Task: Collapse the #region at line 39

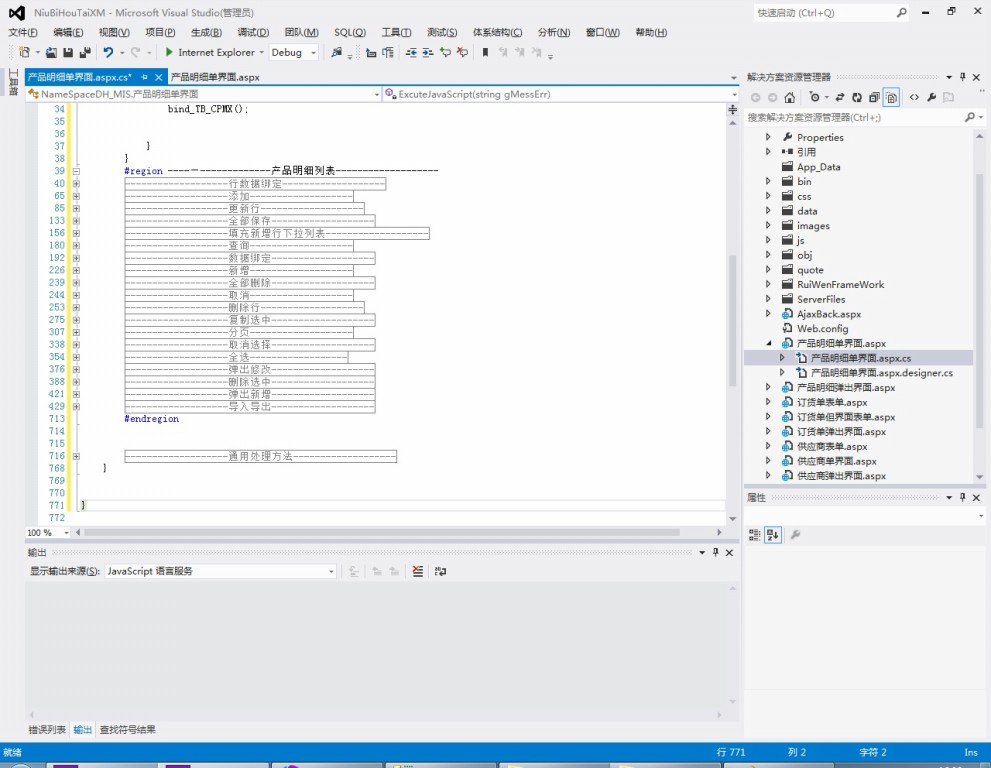Action: pyautogui.click(x=76, y=171)
